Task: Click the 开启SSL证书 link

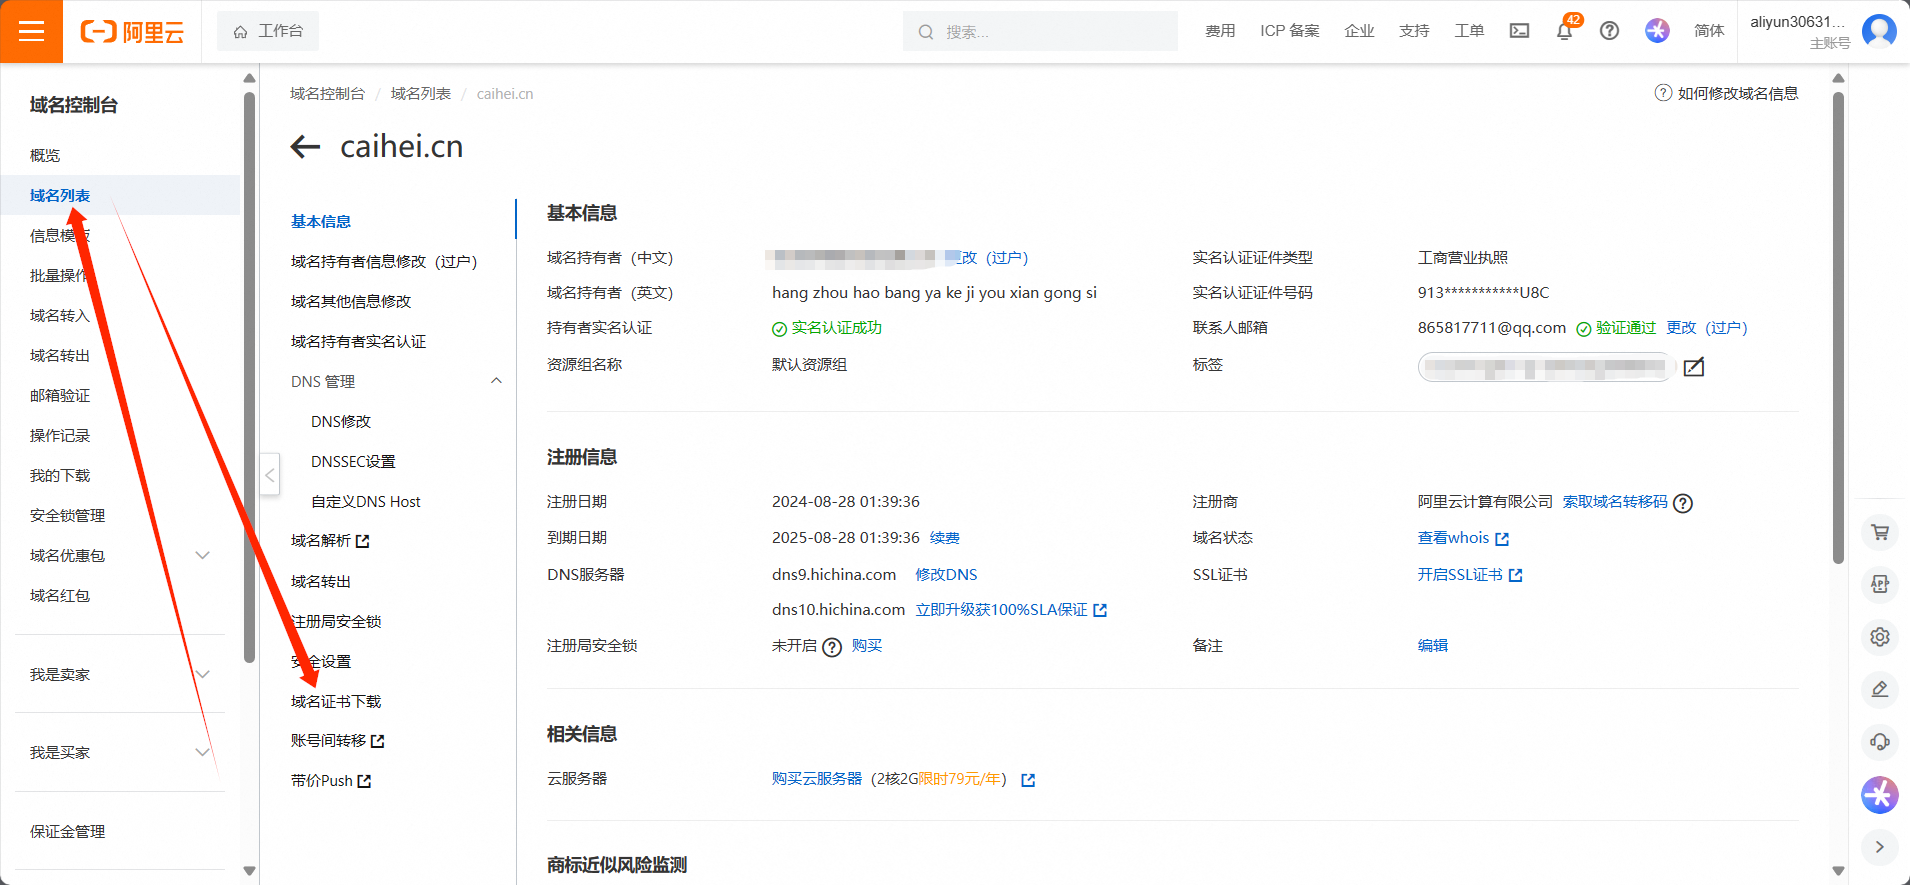Action: (1469, 575)
